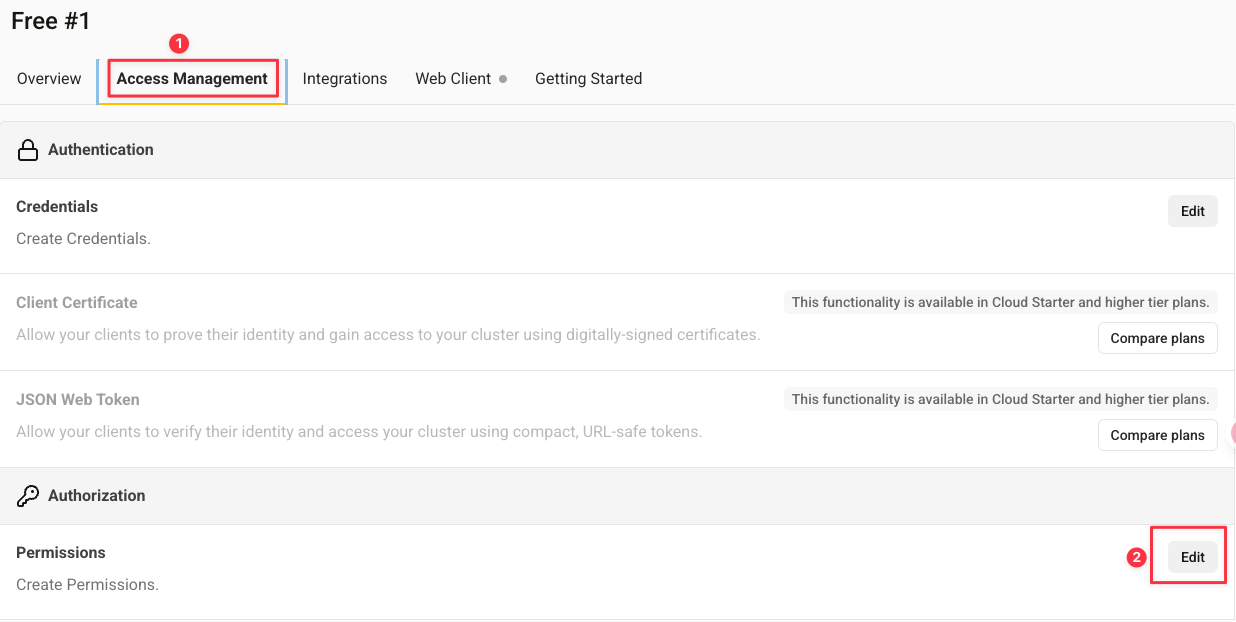The height and width of the screenshot is (622, 1236).
Task: Select the Access Management tab
Action: coord(192,79)
